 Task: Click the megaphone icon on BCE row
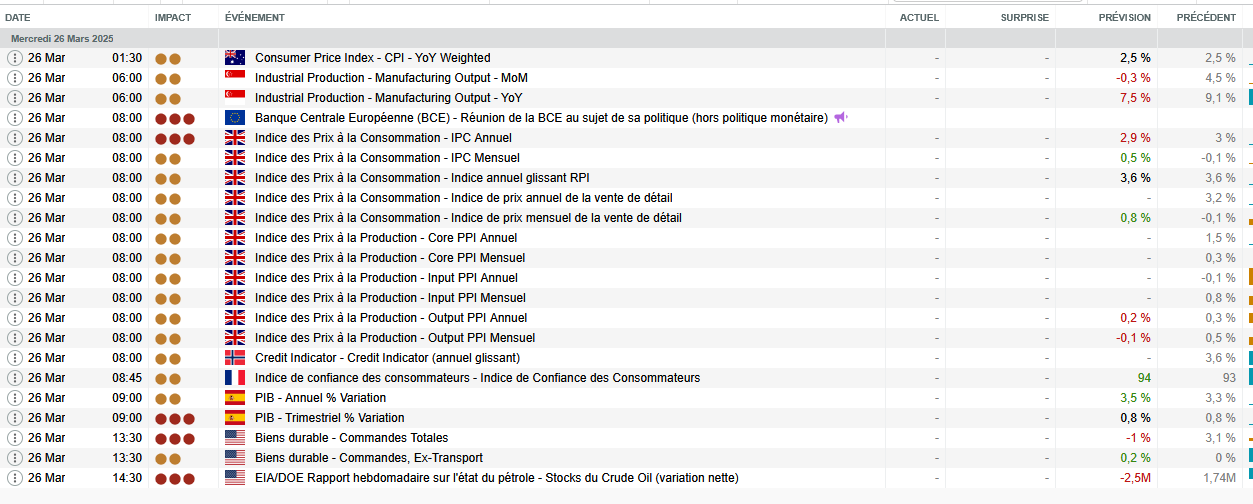tap(841, 118)
